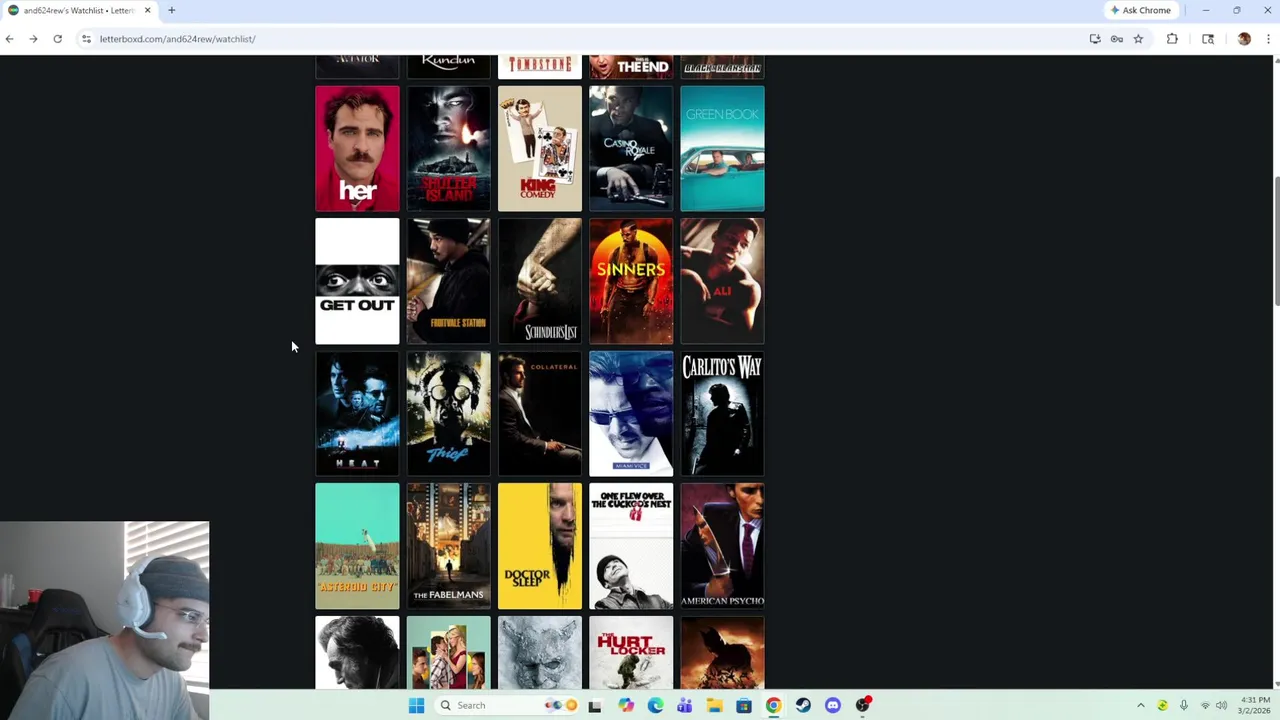Open One Flew Over the Cuckoo's Nest poster

(x=631, y=546)
